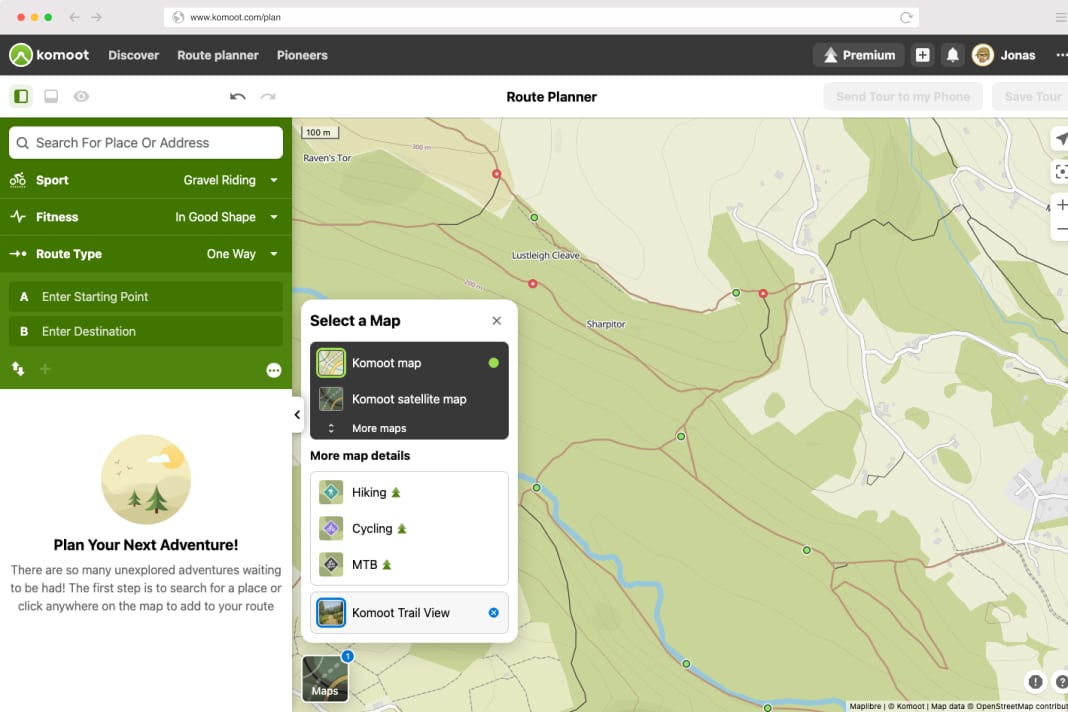Add another waypoint with the plus icon

coord(45,369)
